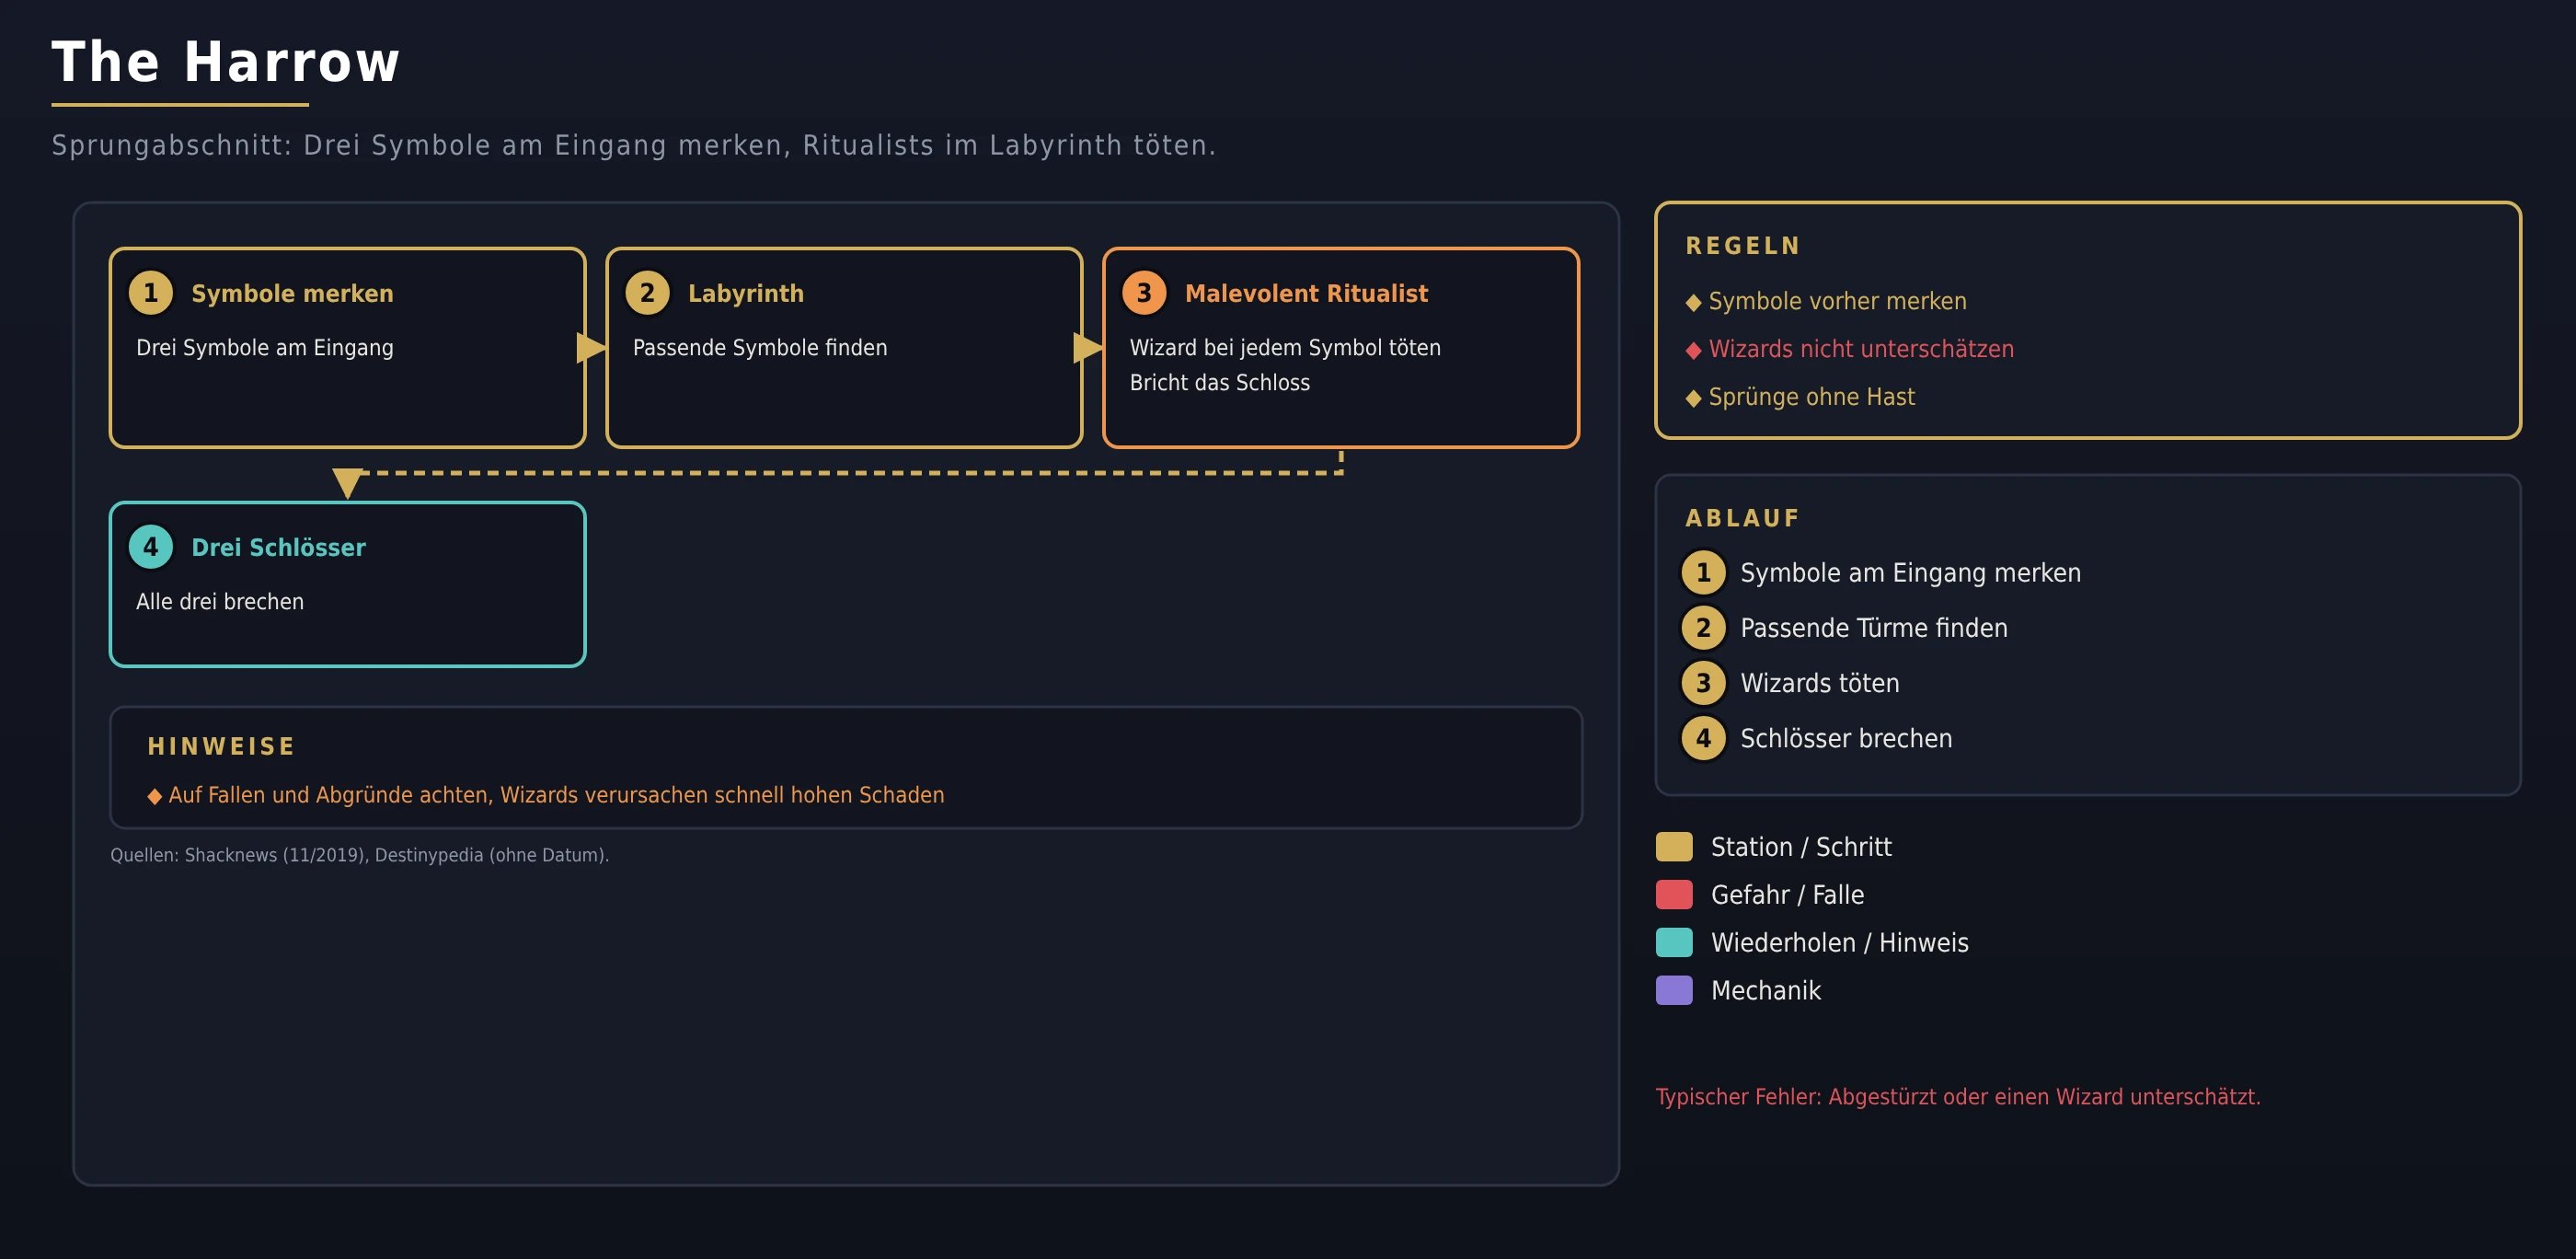Select the Symbole merken card title
The image size is (2576, 1259).
292,294
